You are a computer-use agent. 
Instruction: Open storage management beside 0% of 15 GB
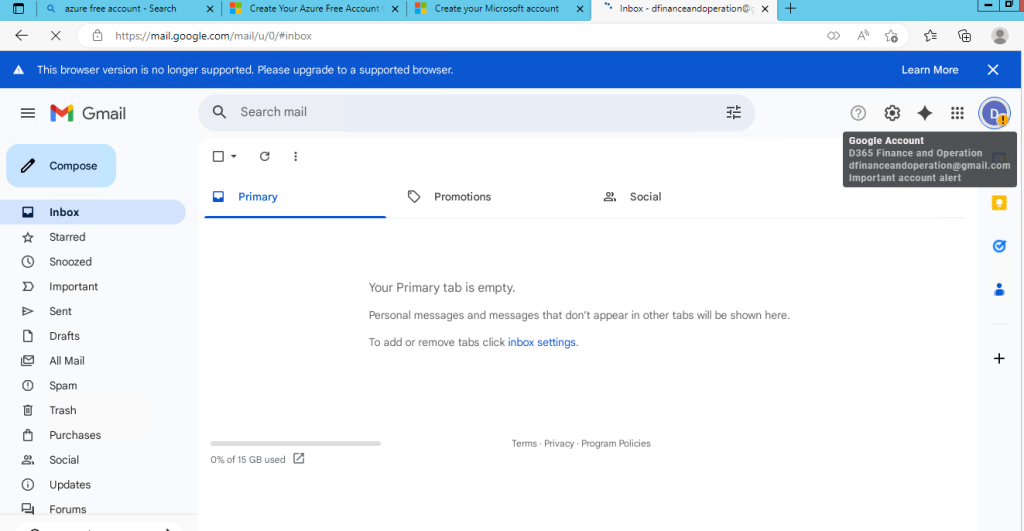[x=298, y=459]
